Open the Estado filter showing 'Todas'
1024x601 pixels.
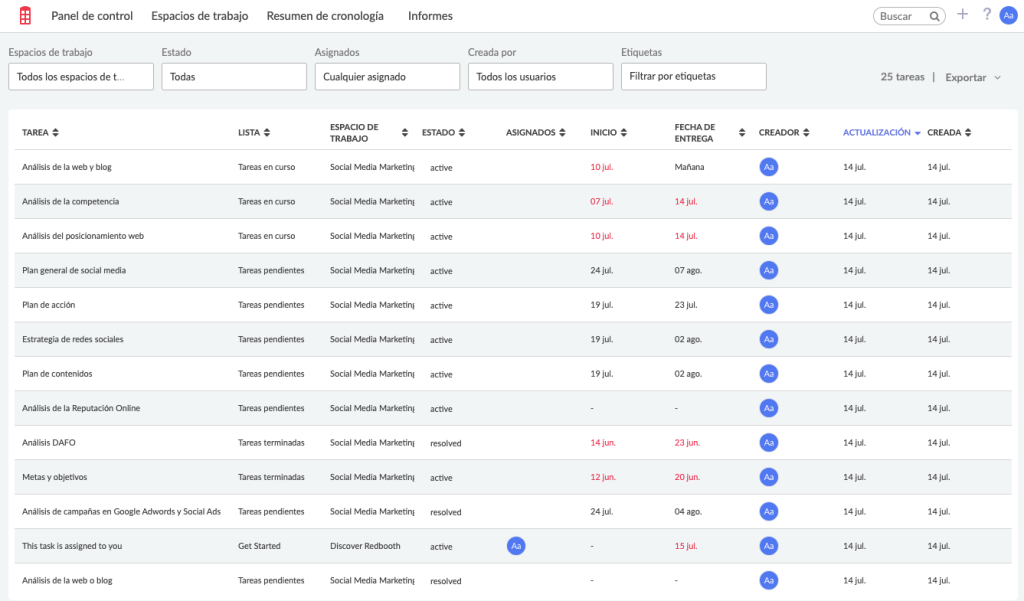click(x=234, y=75)
